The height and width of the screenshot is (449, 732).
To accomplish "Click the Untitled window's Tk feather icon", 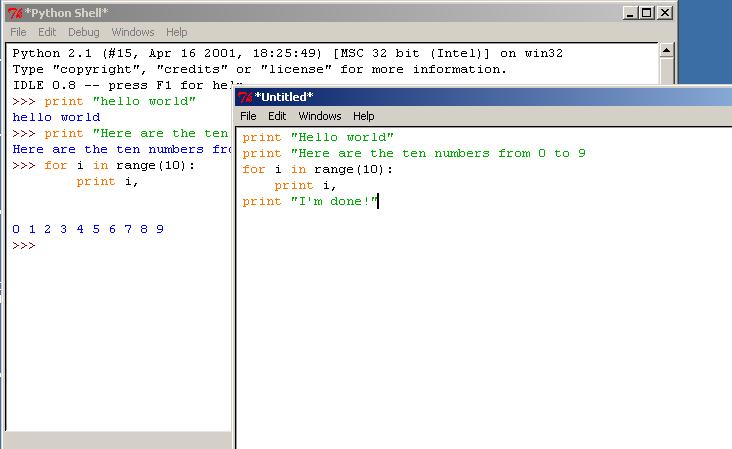I will click(x=245, y=97).
